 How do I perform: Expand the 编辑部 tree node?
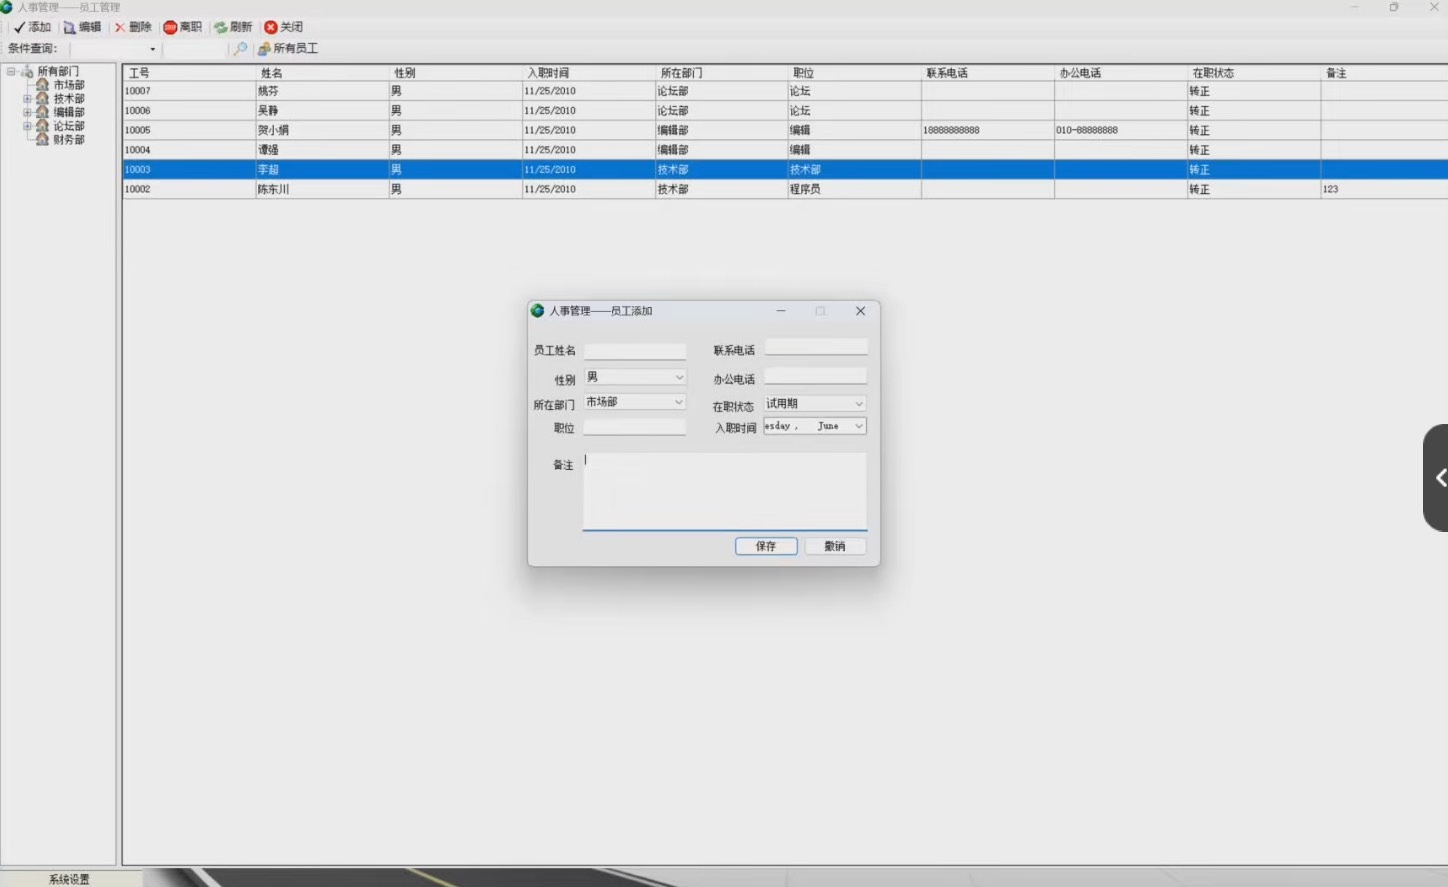27,112
